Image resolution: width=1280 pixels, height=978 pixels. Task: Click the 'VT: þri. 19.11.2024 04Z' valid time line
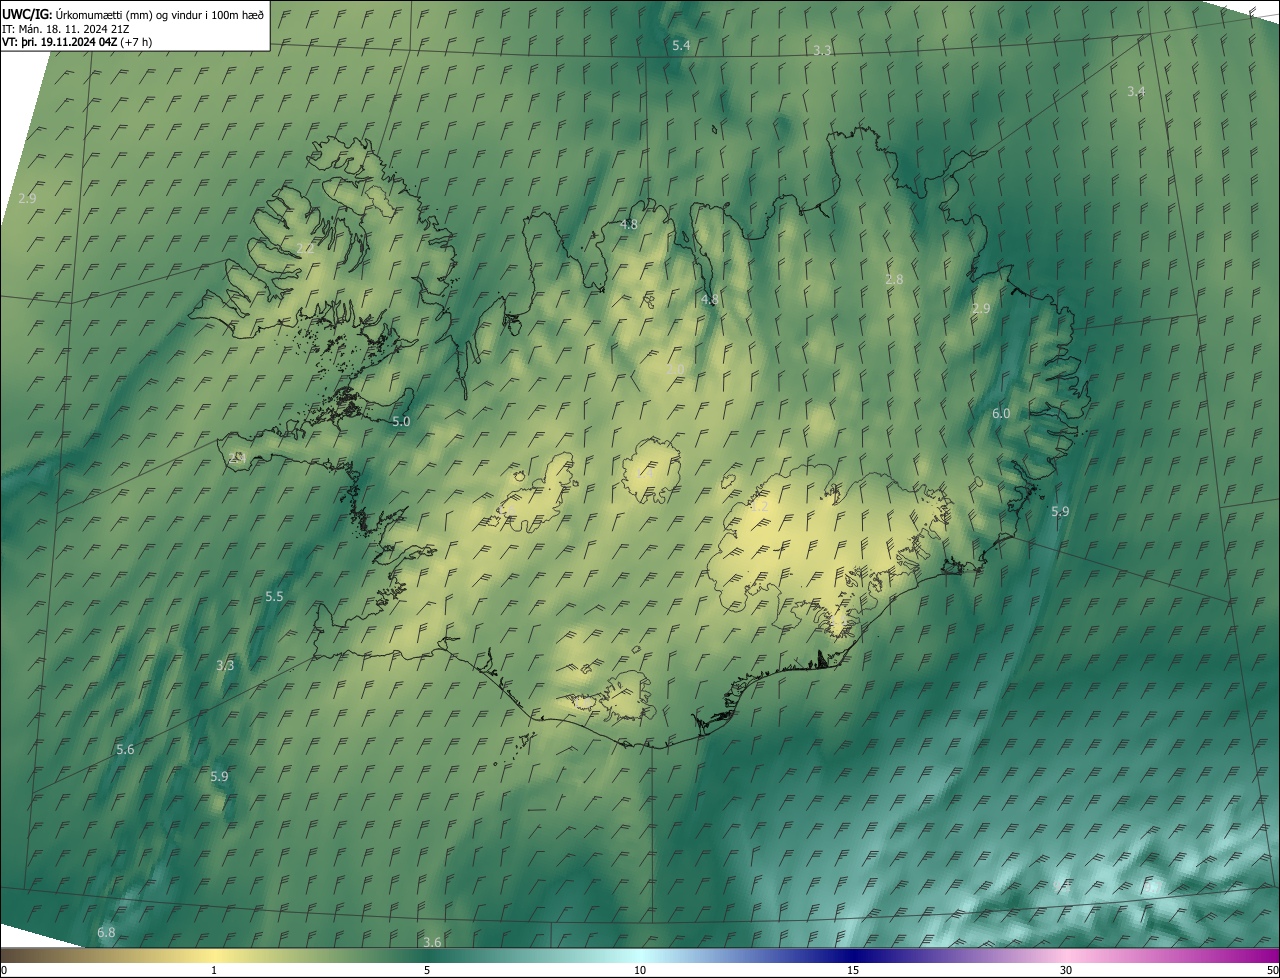tap(61, 42)
